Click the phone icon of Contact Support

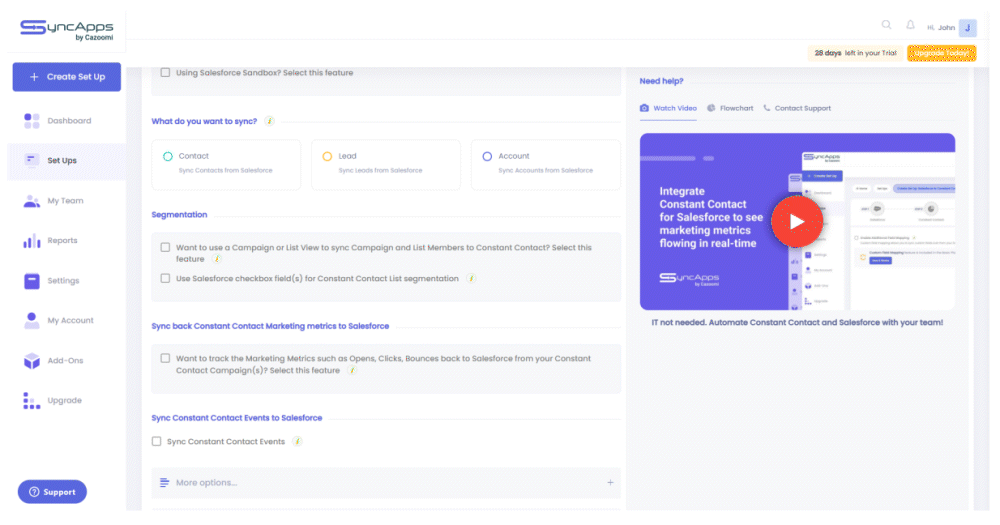tap(767, 108)
